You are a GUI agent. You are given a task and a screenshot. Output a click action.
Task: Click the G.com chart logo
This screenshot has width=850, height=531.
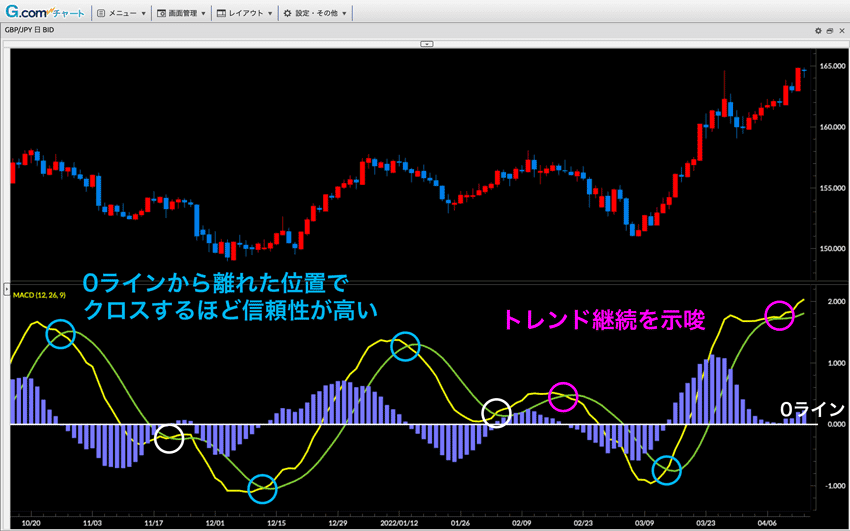[x=45, y=14]
